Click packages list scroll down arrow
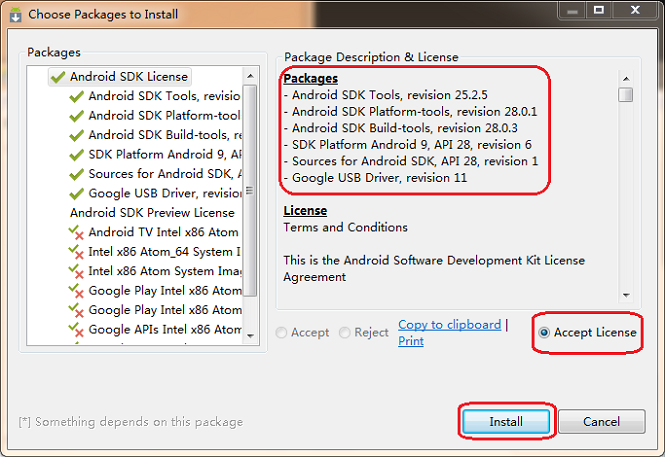This screenshot has height=457, width=665. (250, 336)
